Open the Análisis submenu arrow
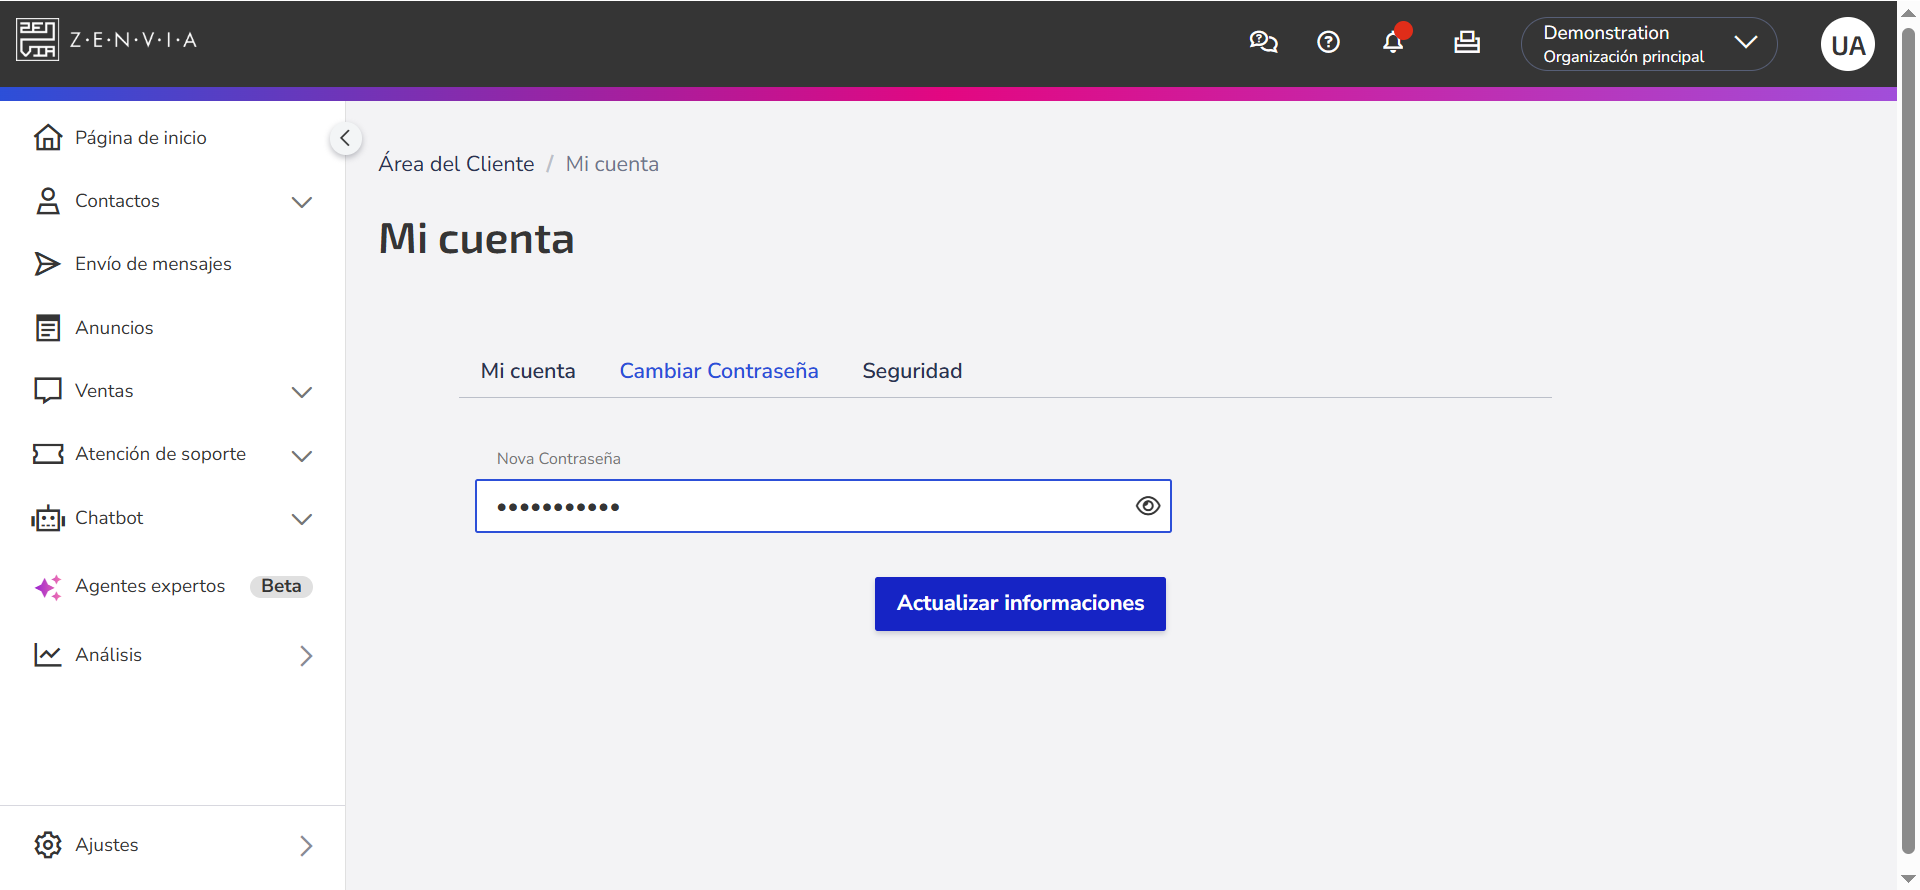The height and width of the screenshot is (890, 1920). [x=306, y=656]
